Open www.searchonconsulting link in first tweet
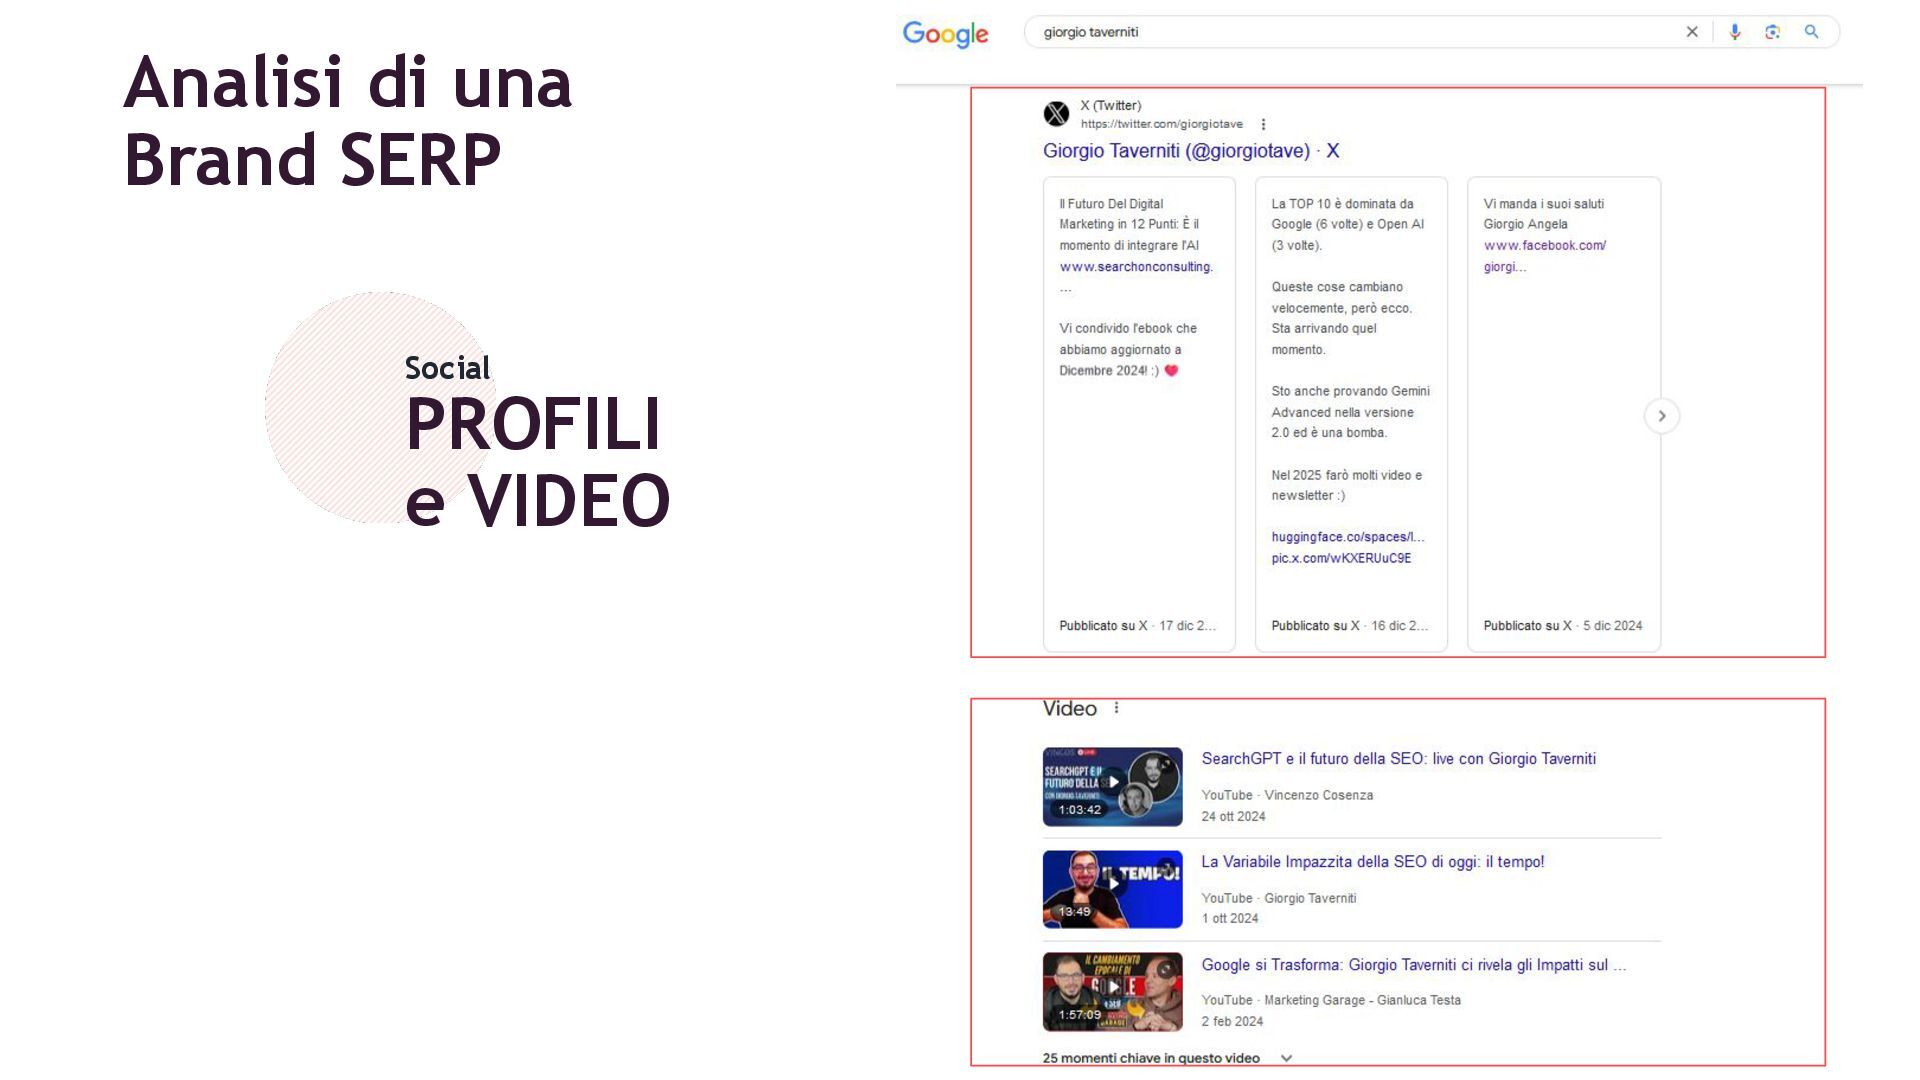 1135,267
